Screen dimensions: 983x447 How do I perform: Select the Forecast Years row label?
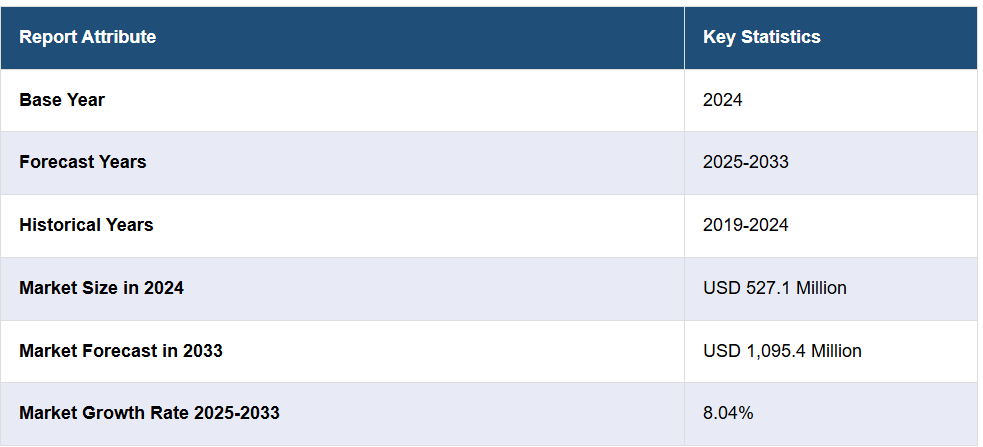pyautogui.click(x=82, y=162)
